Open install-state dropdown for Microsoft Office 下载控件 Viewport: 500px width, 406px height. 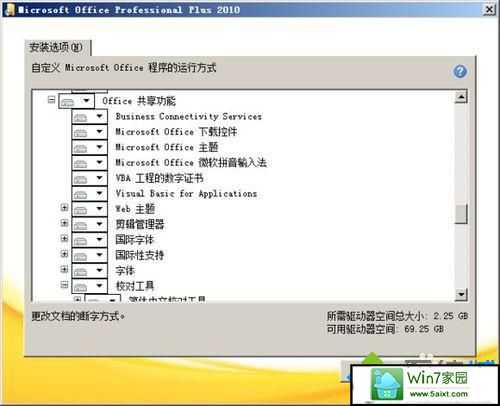pyautogui.click(x=89, y=132)
